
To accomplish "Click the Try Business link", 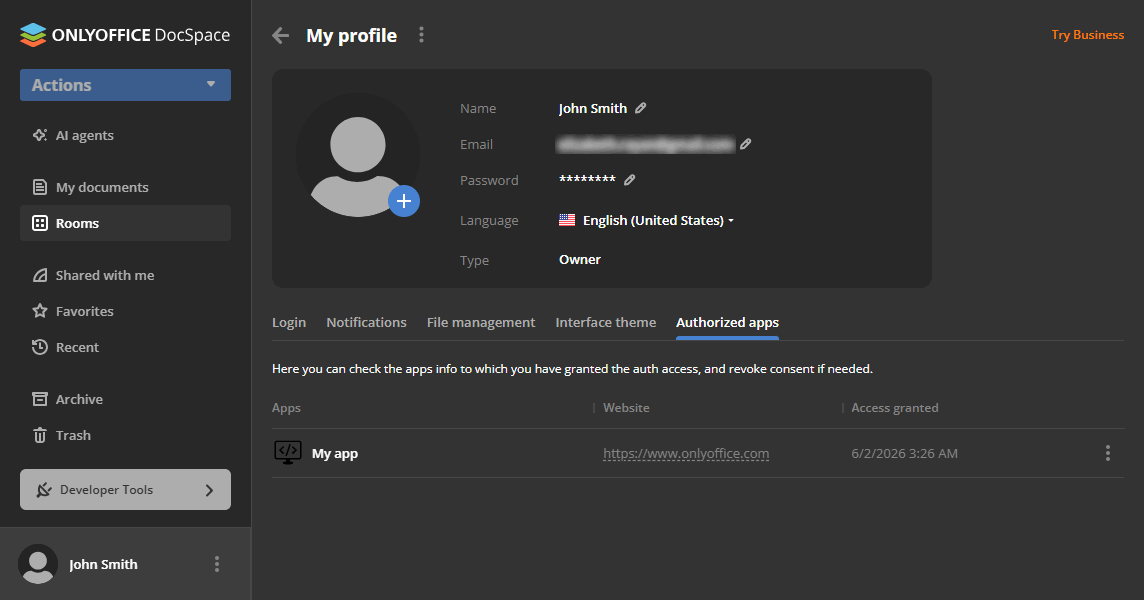I will (x=1087, y=34).
